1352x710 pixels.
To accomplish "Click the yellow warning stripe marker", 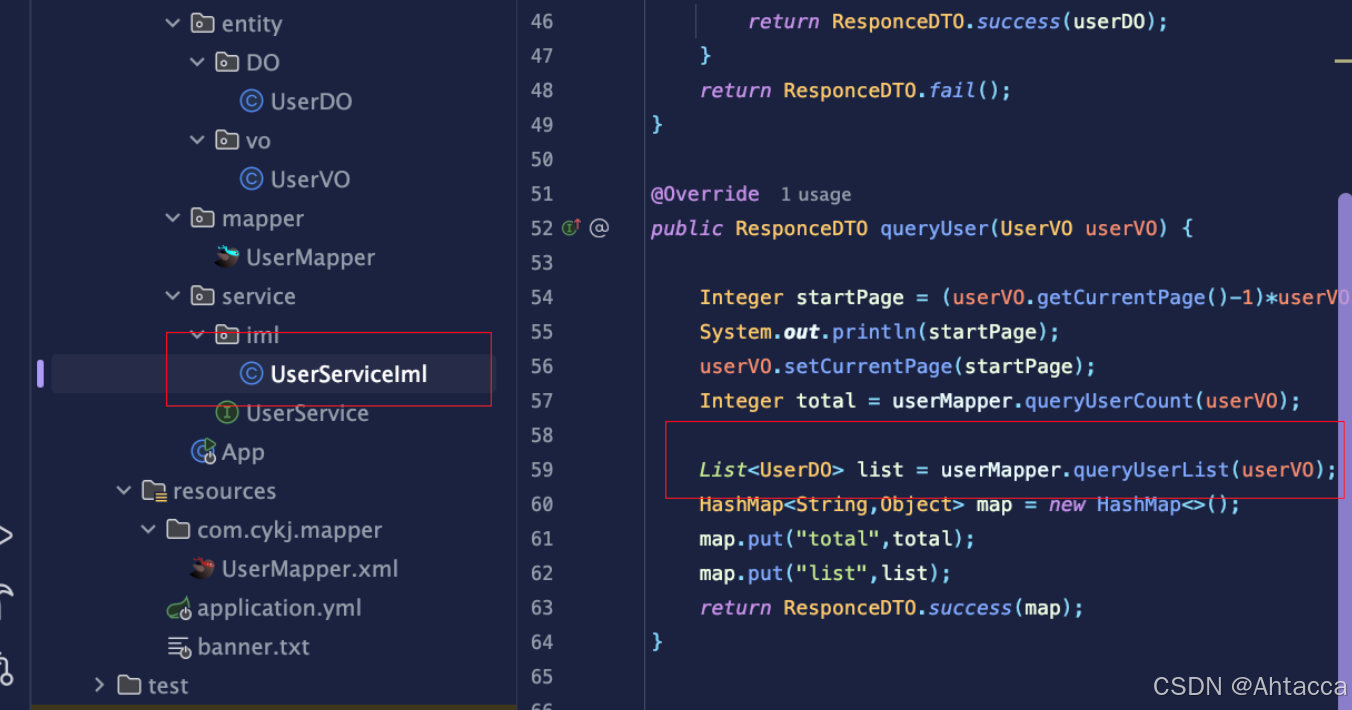I will click(1343, 61).
